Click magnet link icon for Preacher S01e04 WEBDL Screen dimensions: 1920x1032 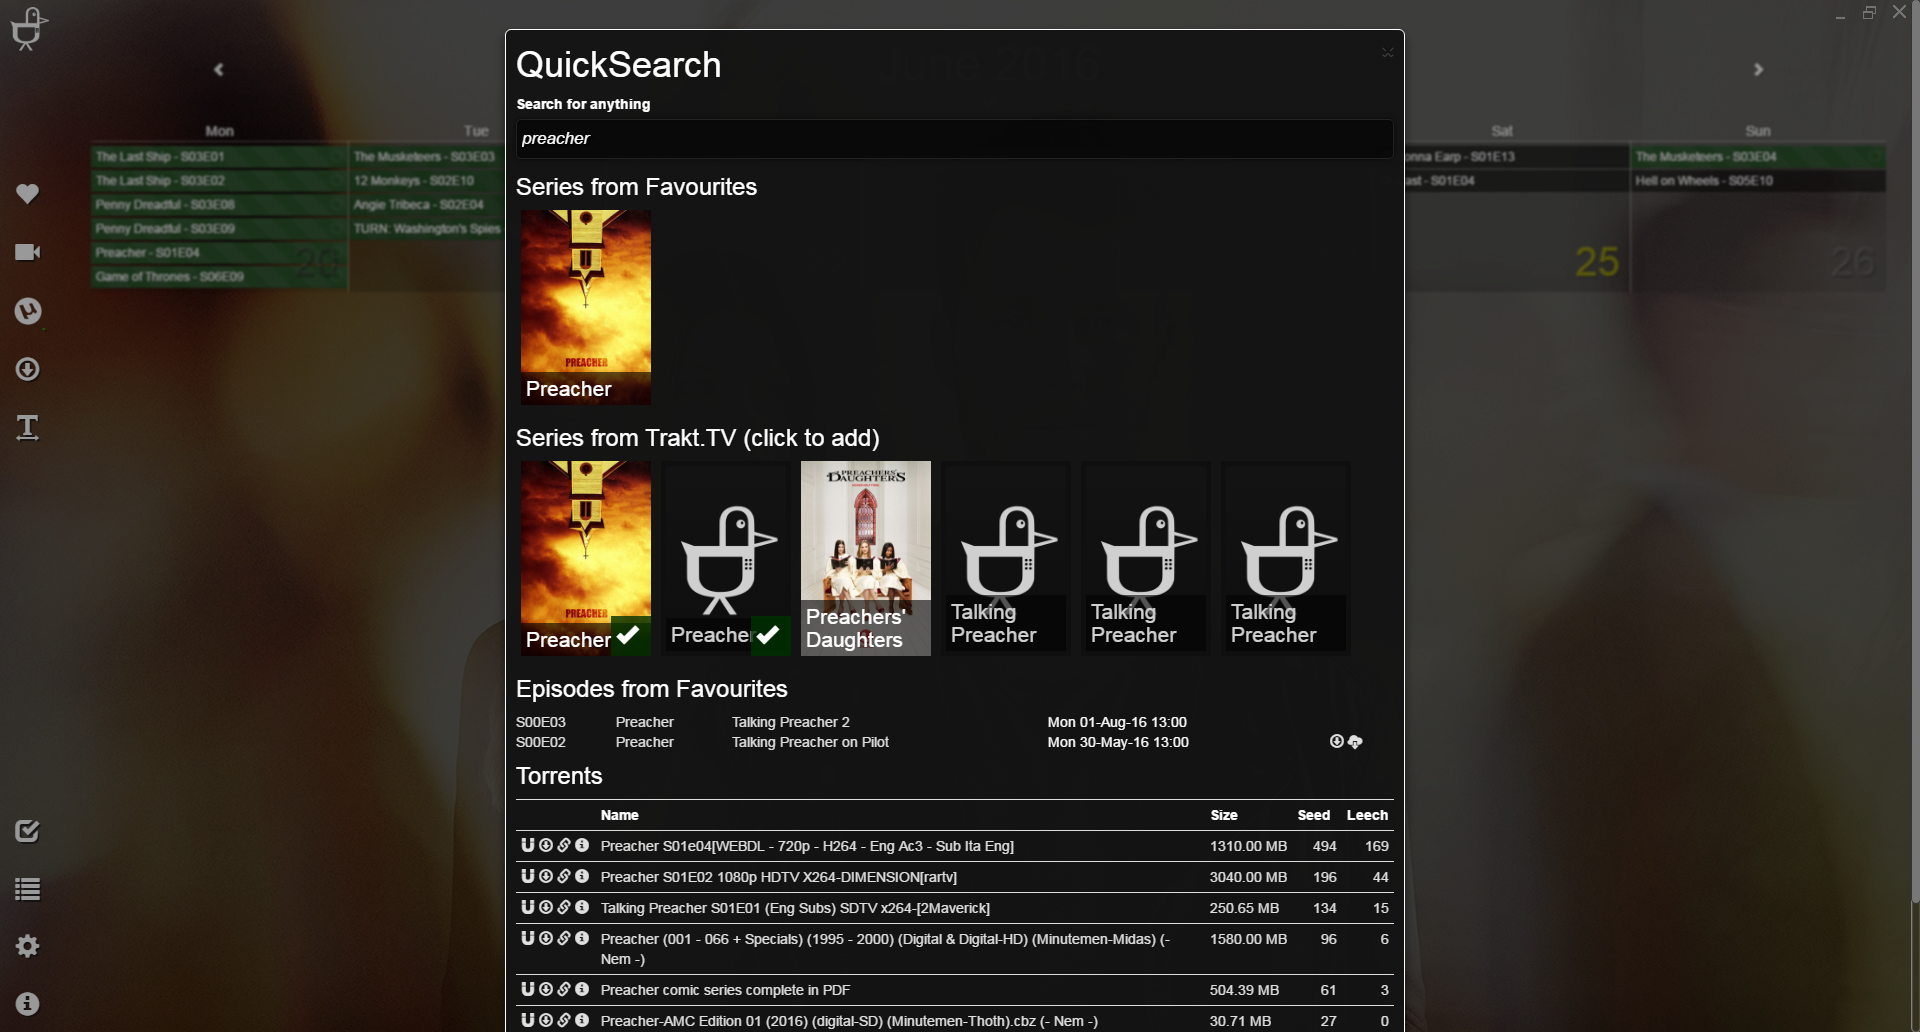(564, 845)
